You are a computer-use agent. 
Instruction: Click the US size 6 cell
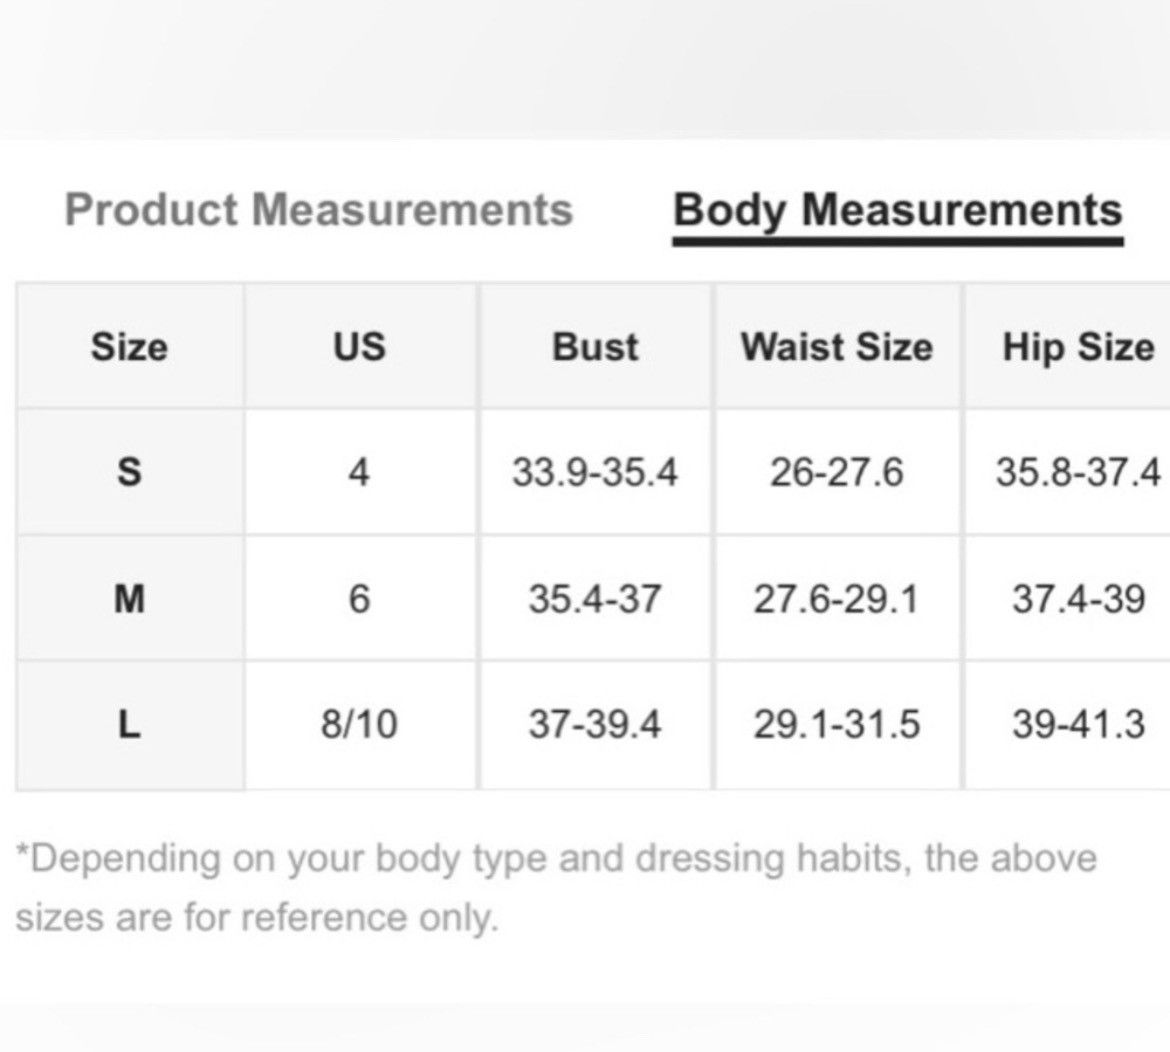(x=359, y=598)
